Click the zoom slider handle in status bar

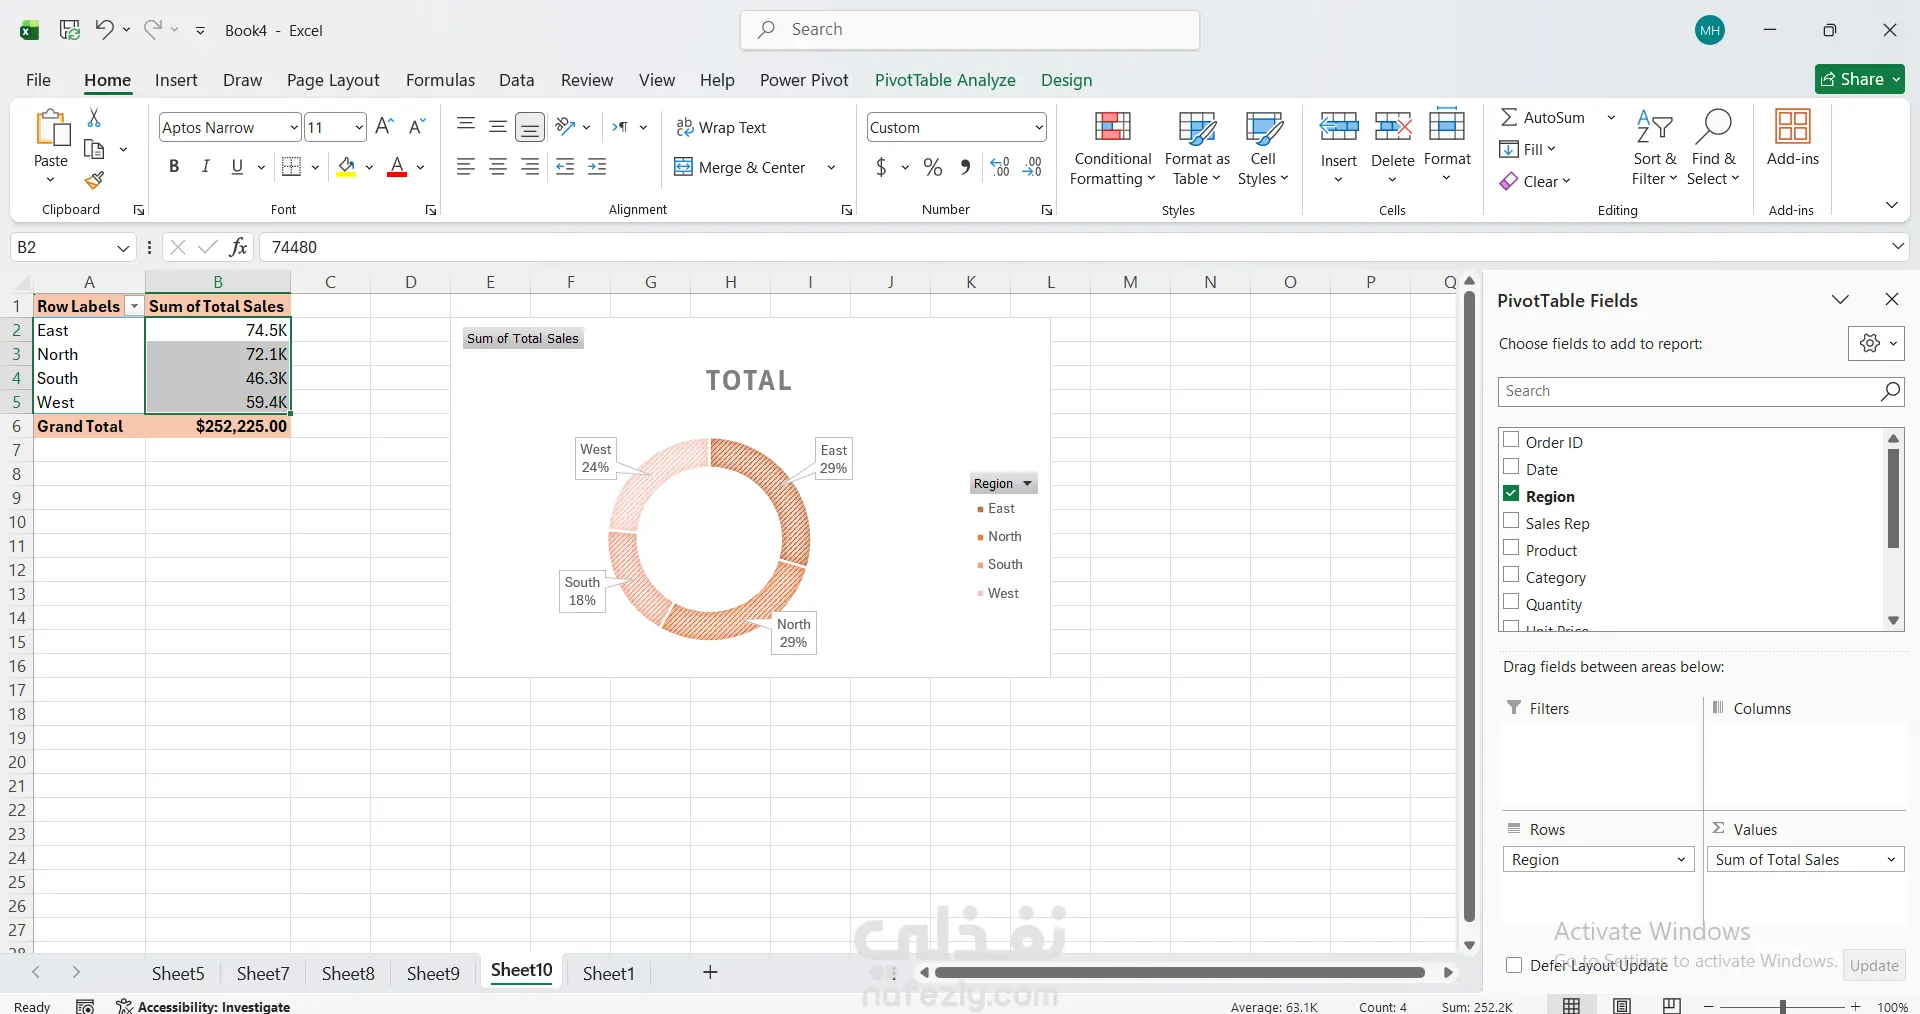coord(1782,1006)
